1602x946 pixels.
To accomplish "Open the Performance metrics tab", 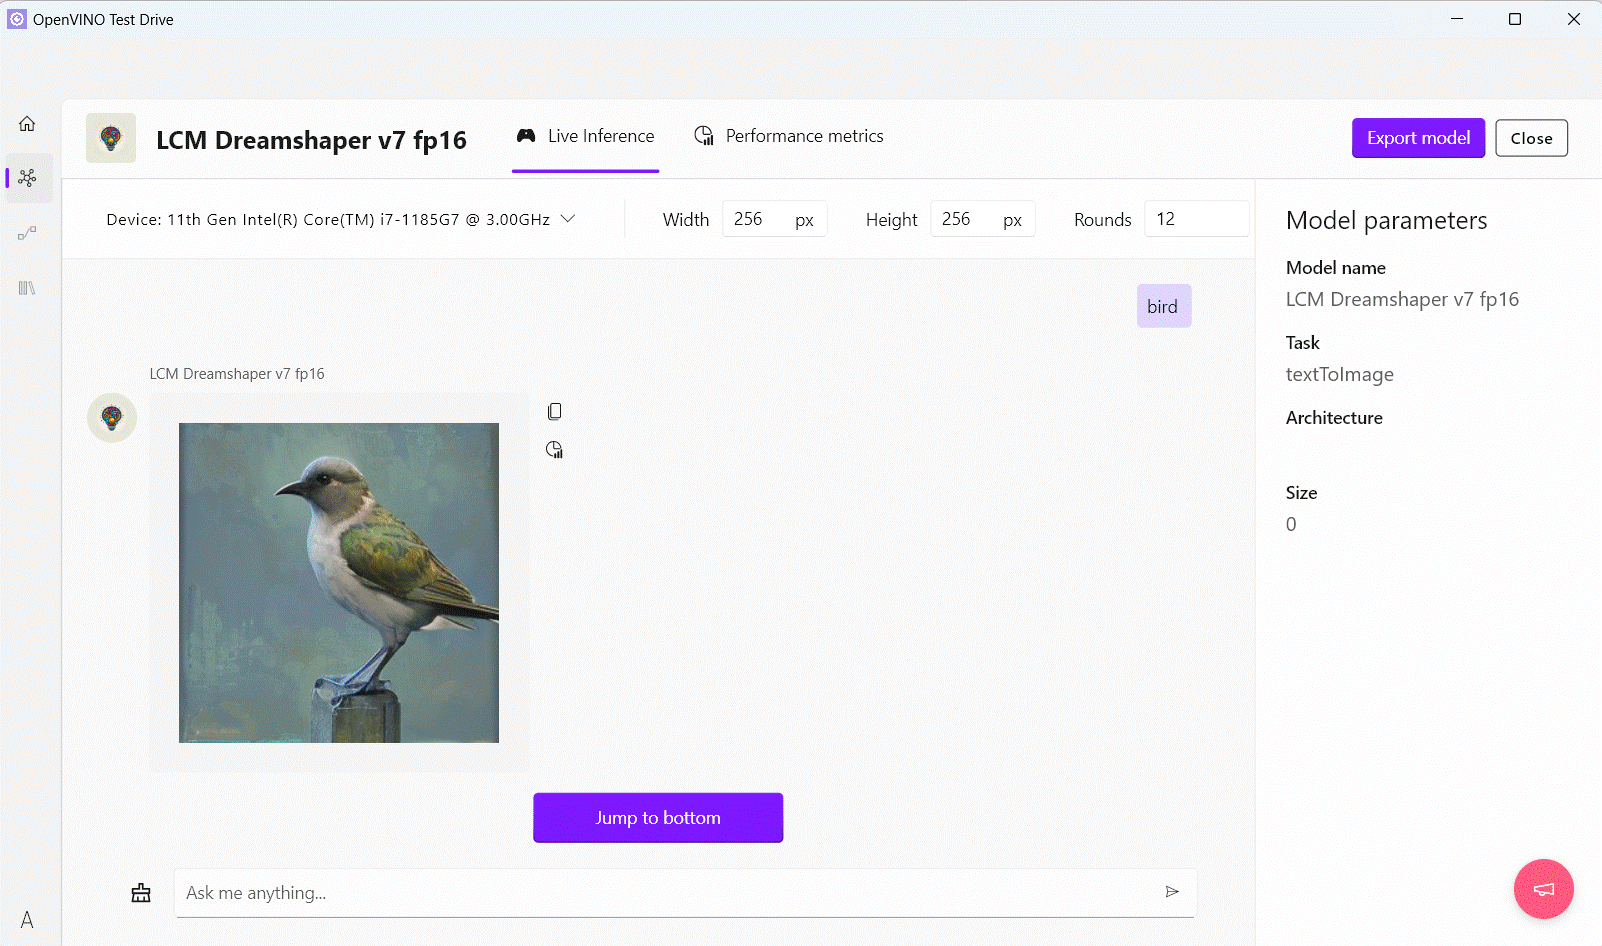I will click(789, 137).
